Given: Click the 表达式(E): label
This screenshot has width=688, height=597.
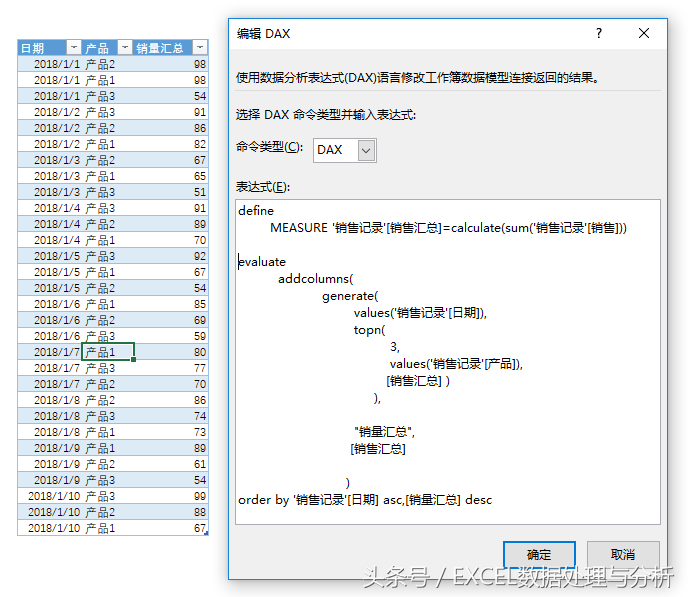Looking at the screenshot, I should [x=263, y=187].
